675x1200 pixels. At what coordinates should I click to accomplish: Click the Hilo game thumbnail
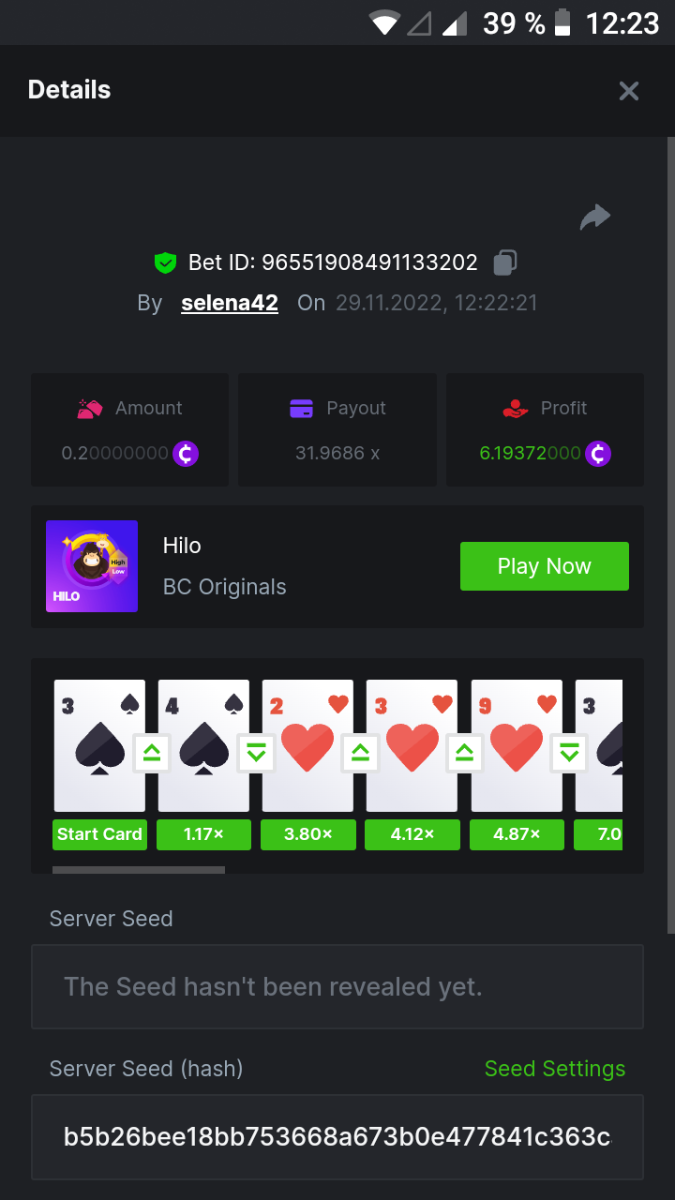click(92, 566)
